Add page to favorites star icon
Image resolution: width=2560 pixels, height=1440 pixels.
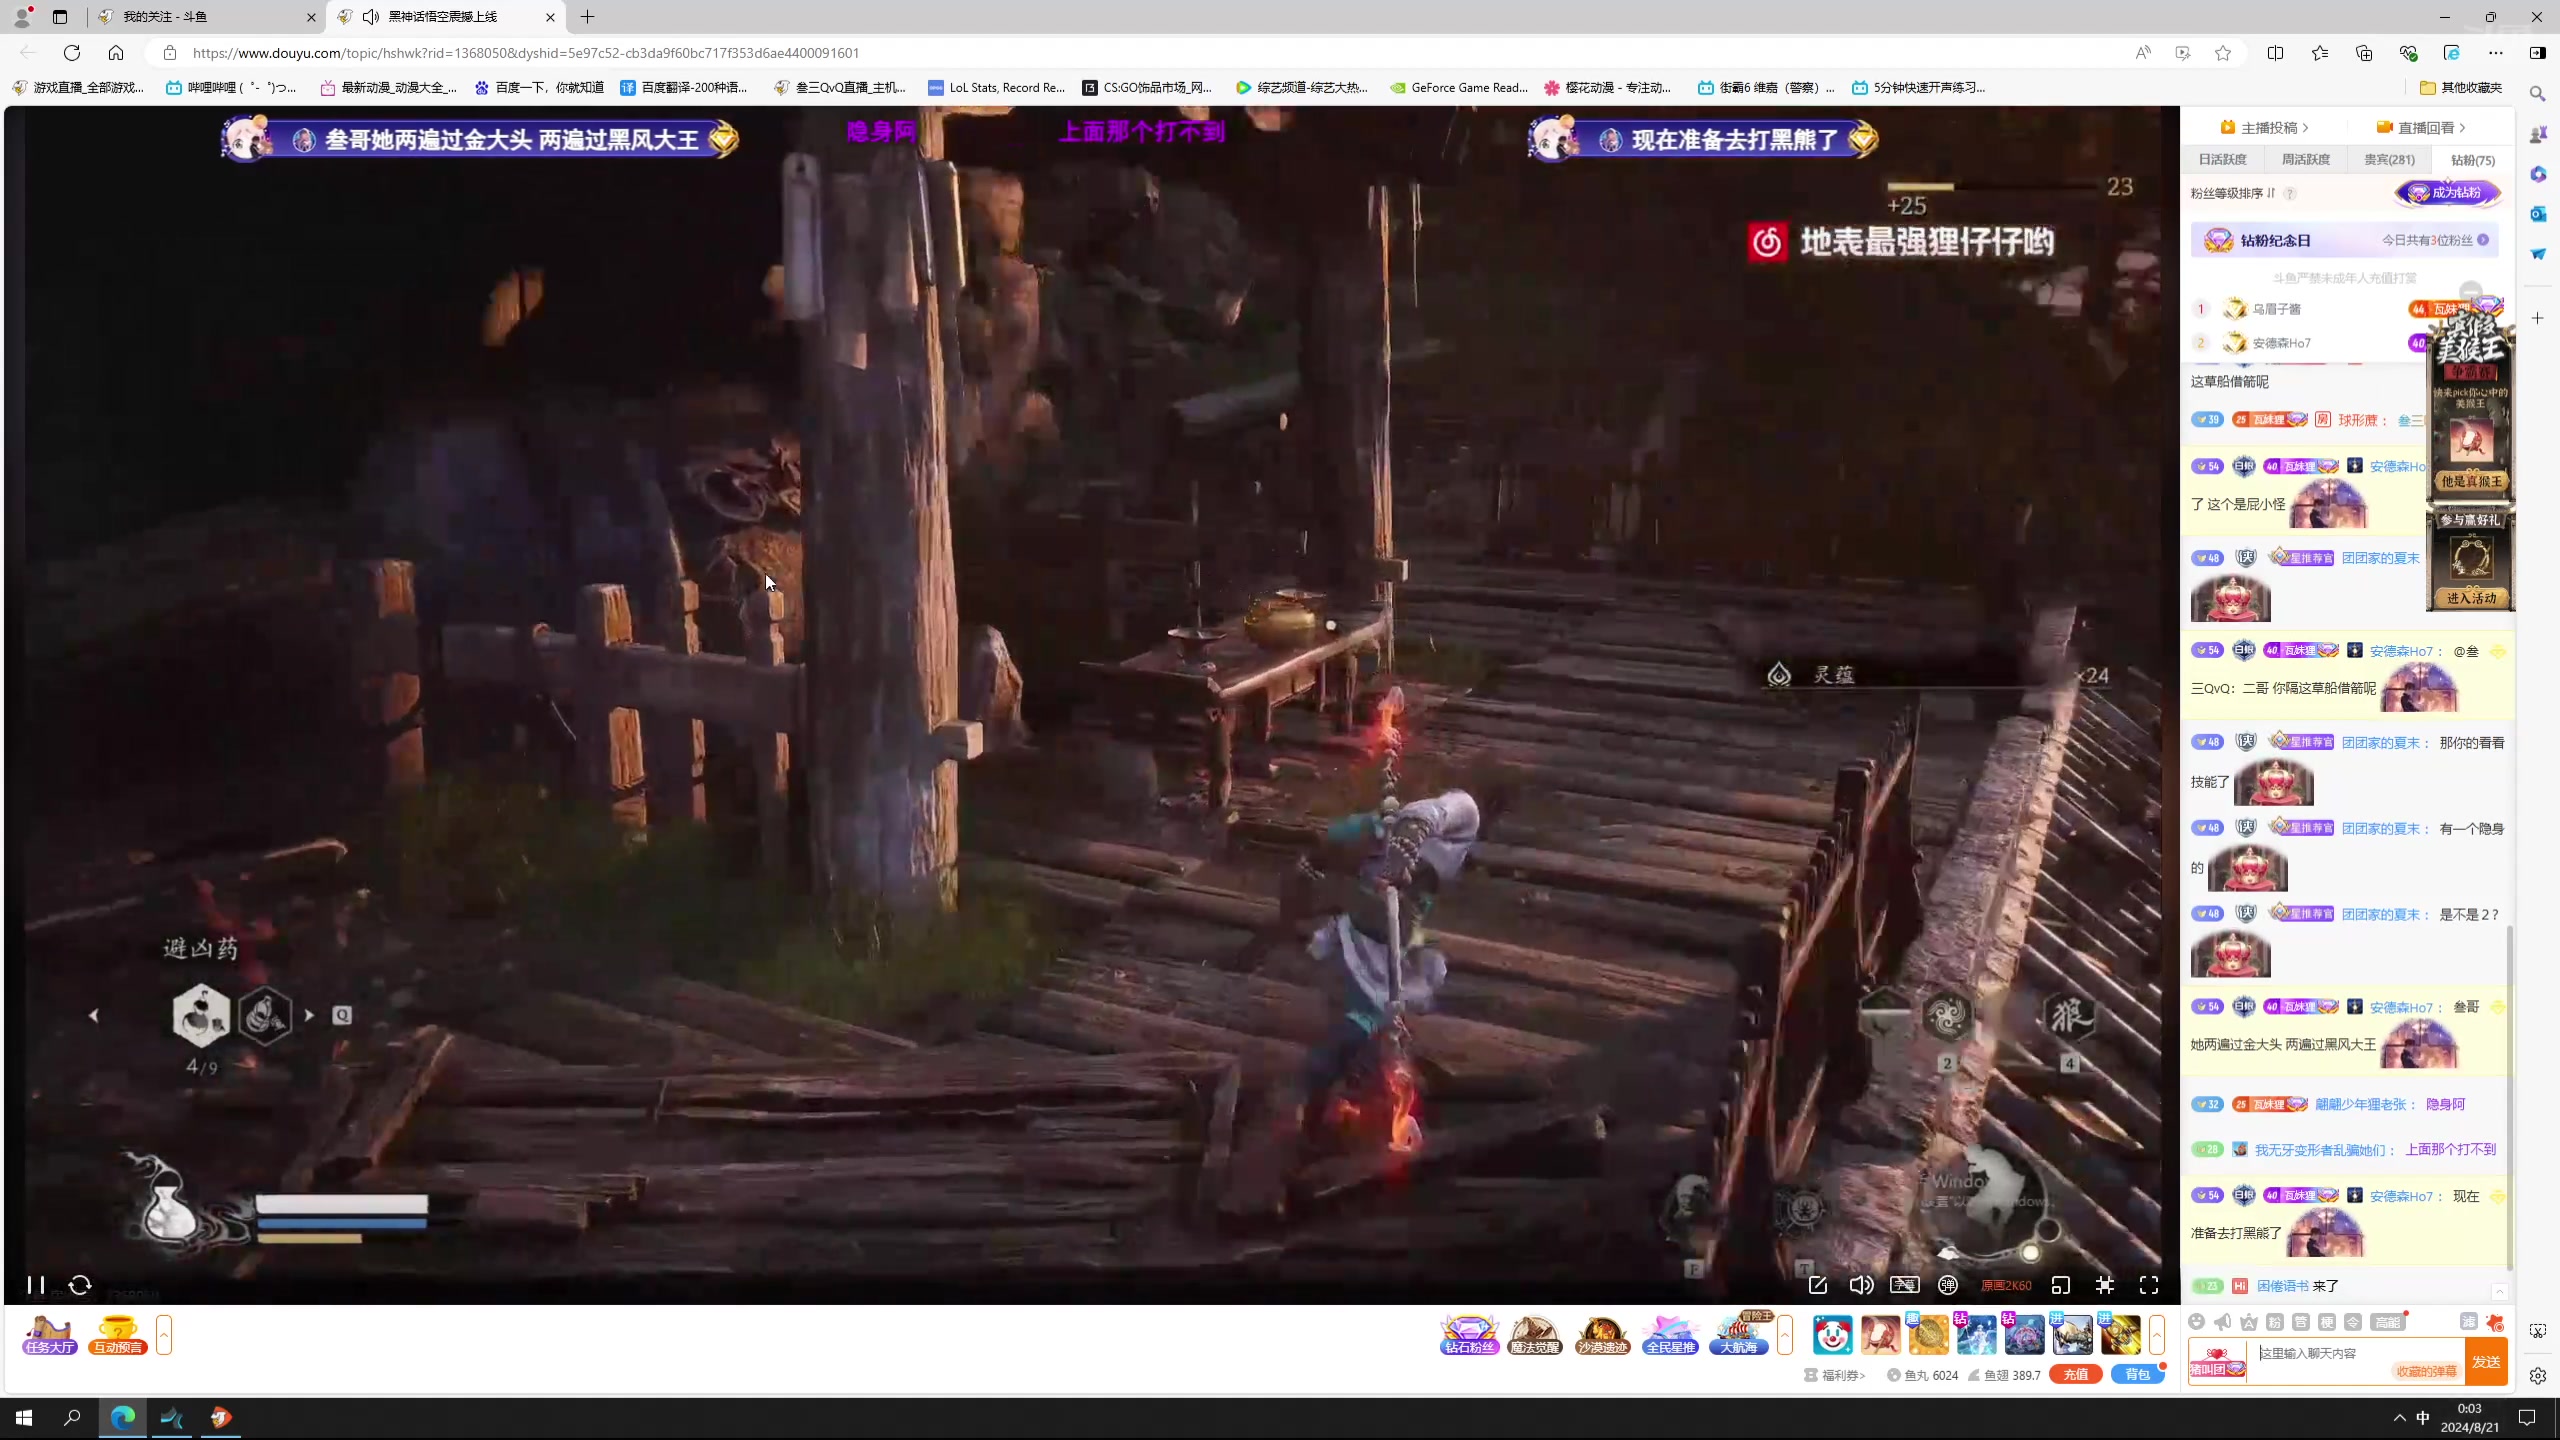(x=2222, y=53)
